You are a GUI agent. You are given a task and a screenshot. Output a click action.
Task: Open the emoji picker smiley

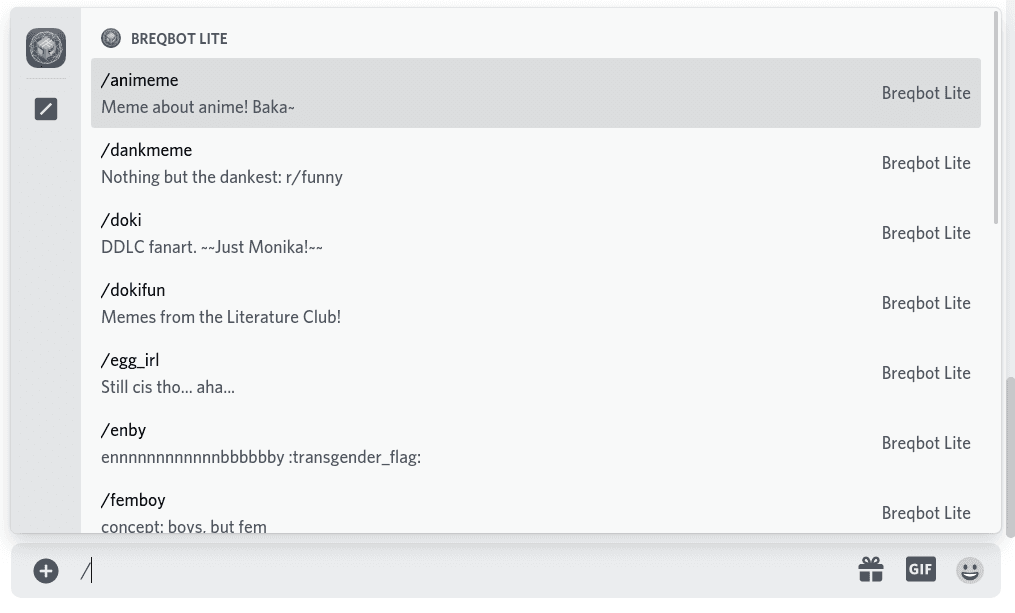(x=969, y=570)
